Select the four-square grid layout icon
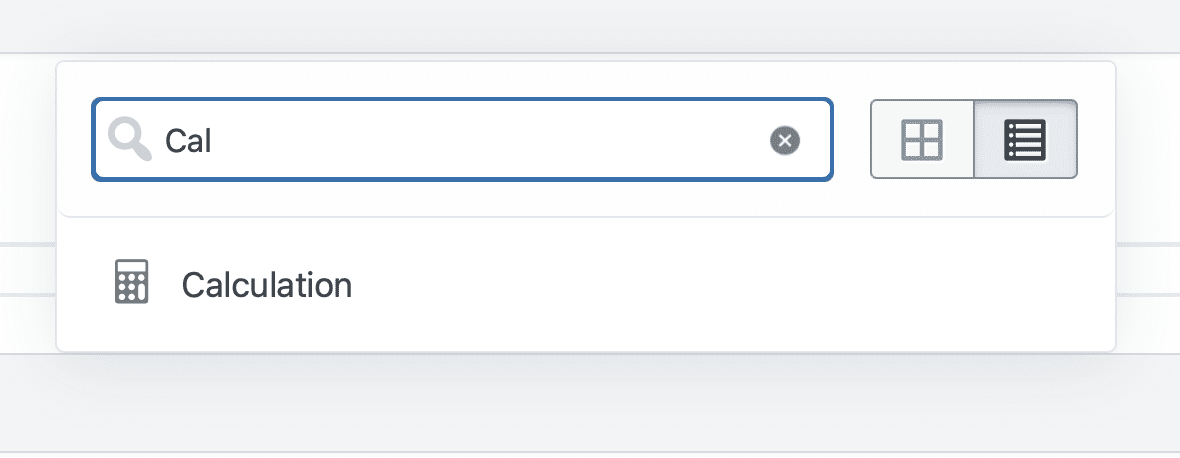1180x458 pixels. (x=922, y=140)
